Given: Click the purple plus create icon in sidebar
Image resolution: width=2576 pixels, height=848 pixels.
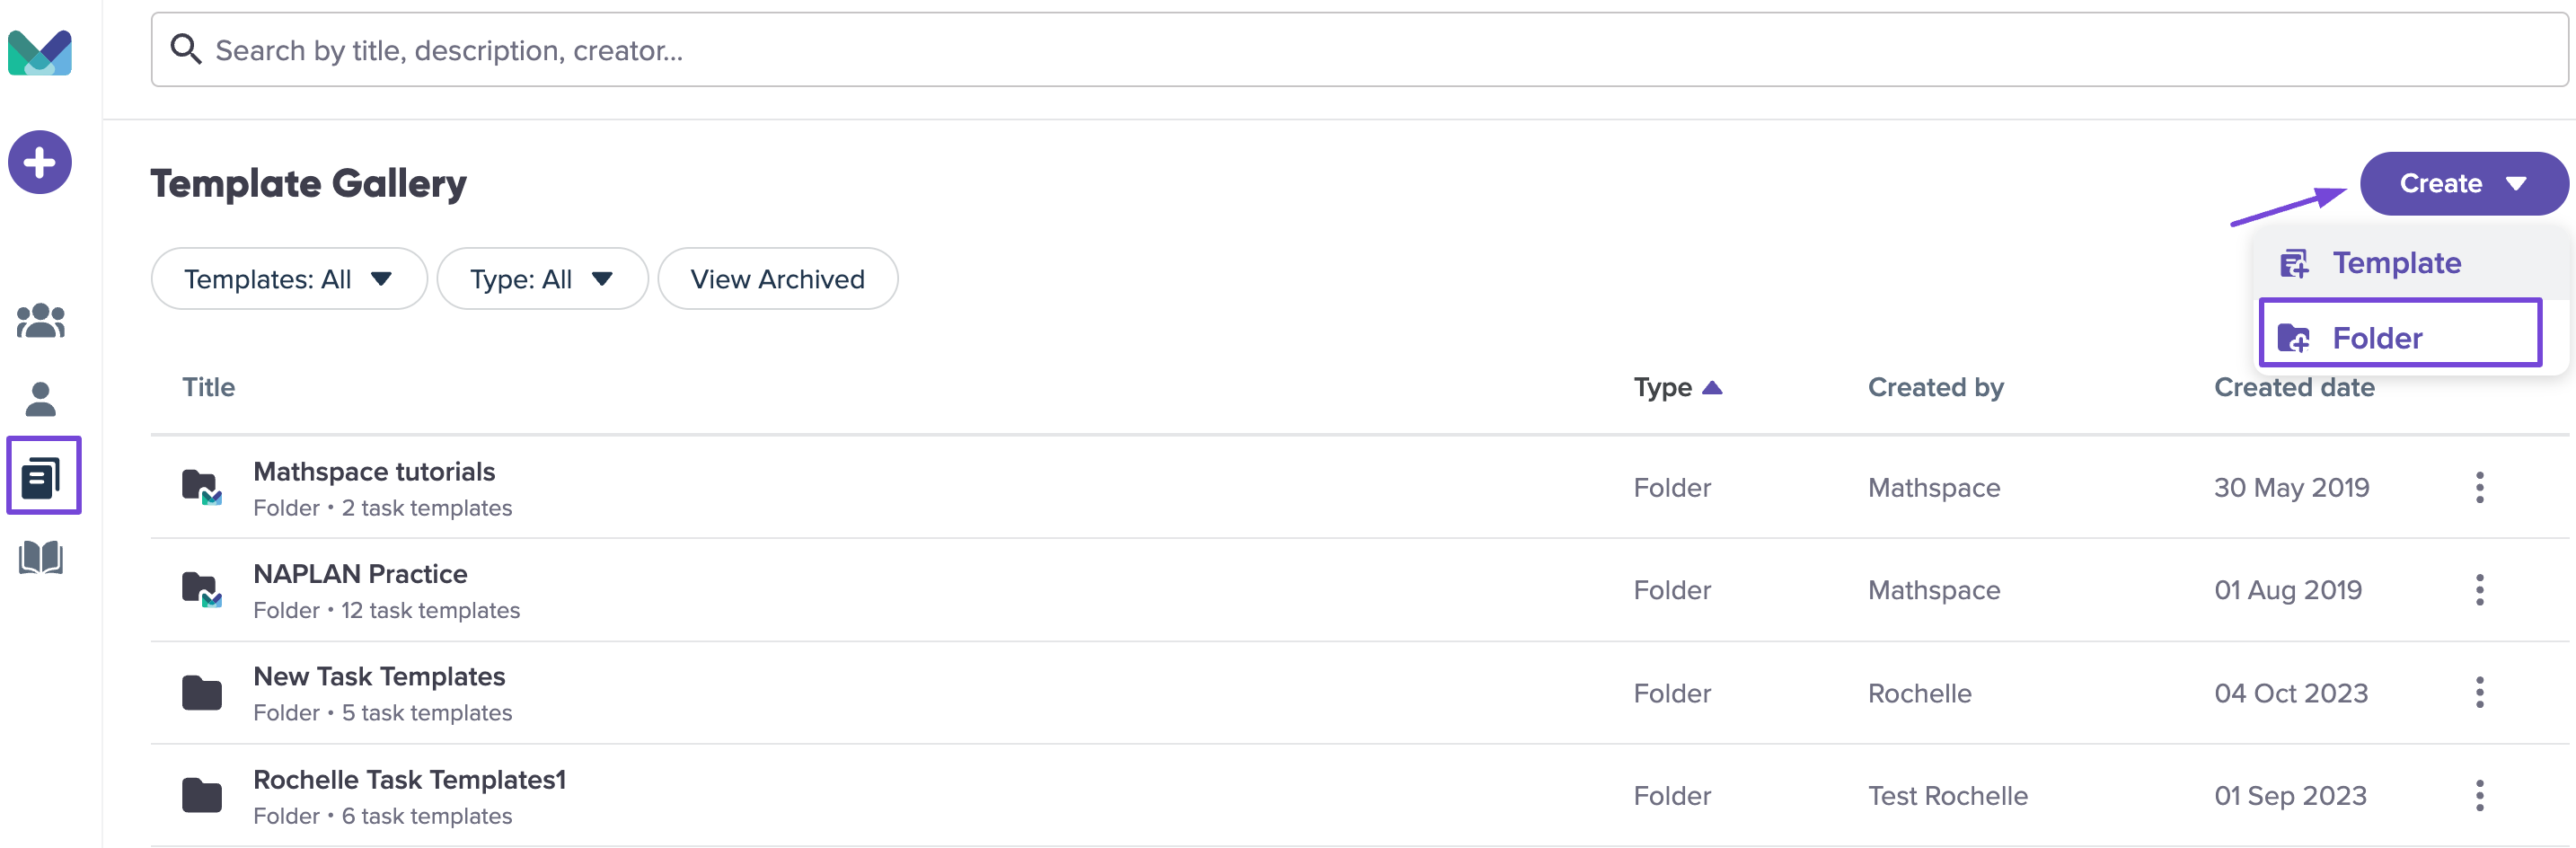Looking at the screenshot, I should click(x=40, y=162).
